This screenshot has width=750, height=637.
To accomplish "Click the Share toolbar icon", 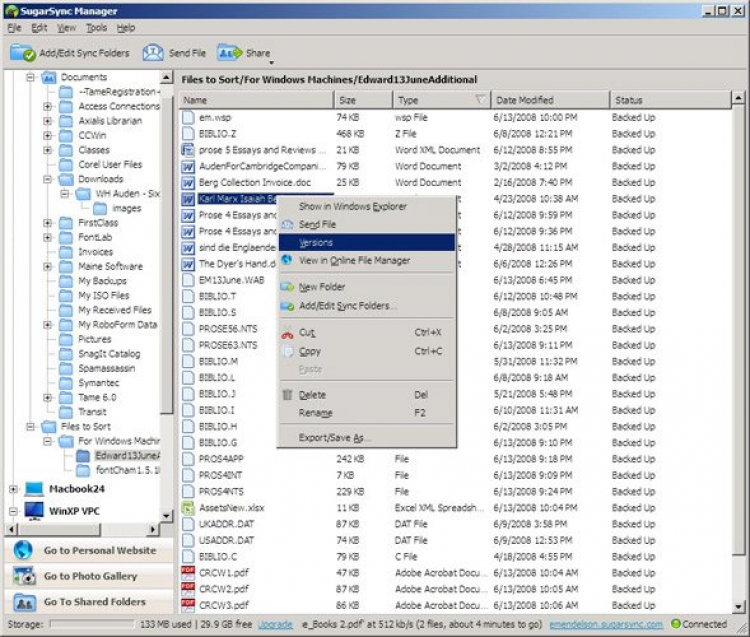I will pos(229,53).
